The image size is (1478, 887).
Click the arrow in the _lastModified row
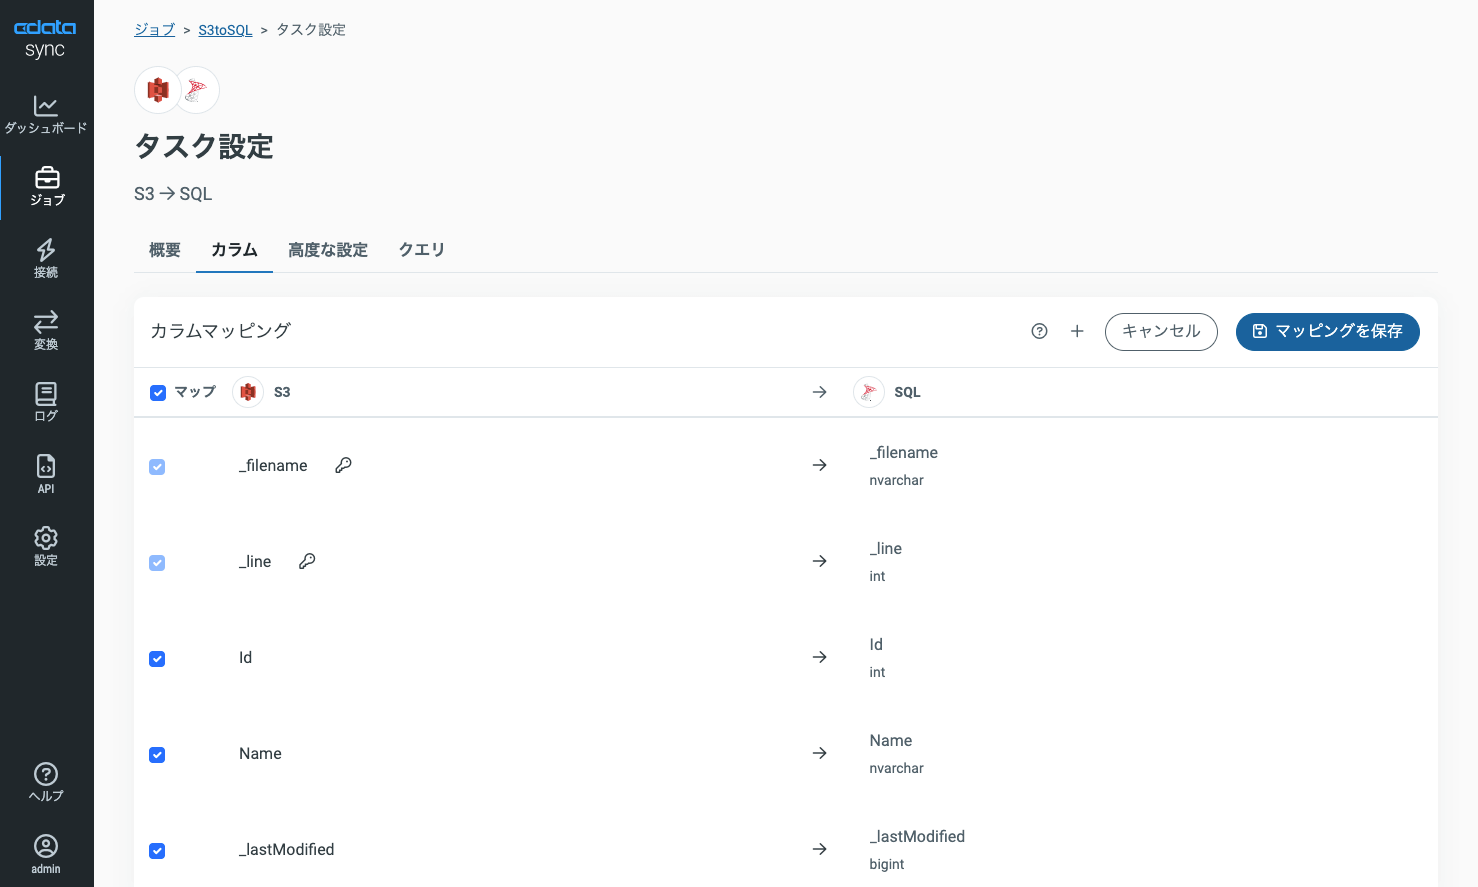click(820, 849)
